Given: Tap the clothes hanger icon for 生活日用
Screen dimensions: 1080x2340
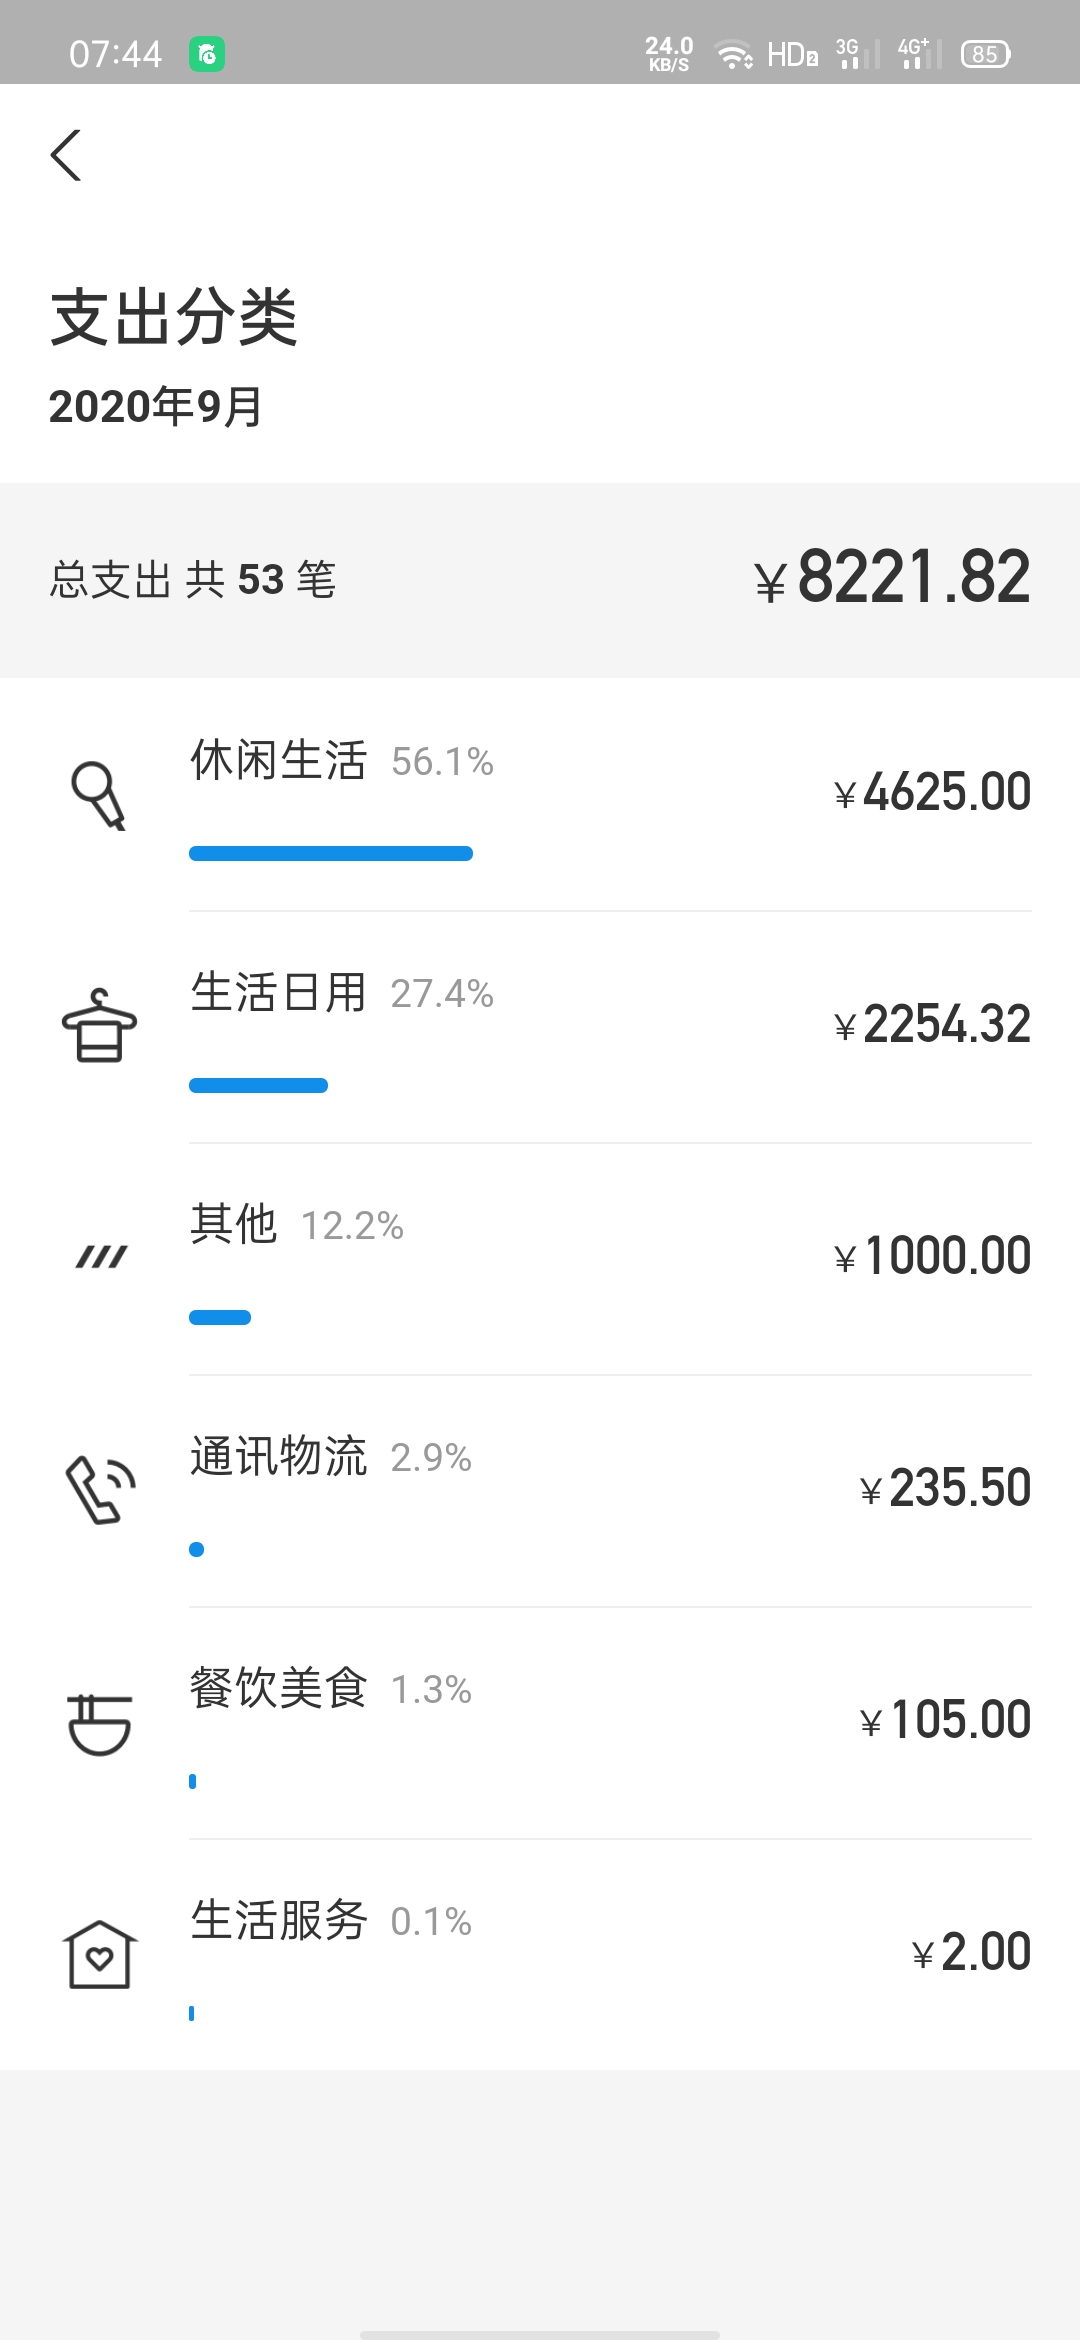Looking at the screenshot, I should click(x=99, y=1026).
